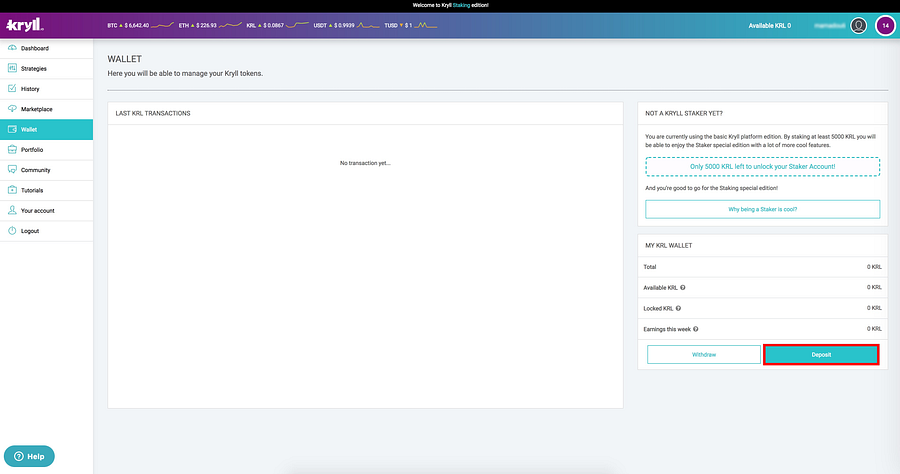Click the KRL price ticker
The height and width of the screenshot is (474, 900).
tap(277, 25)
